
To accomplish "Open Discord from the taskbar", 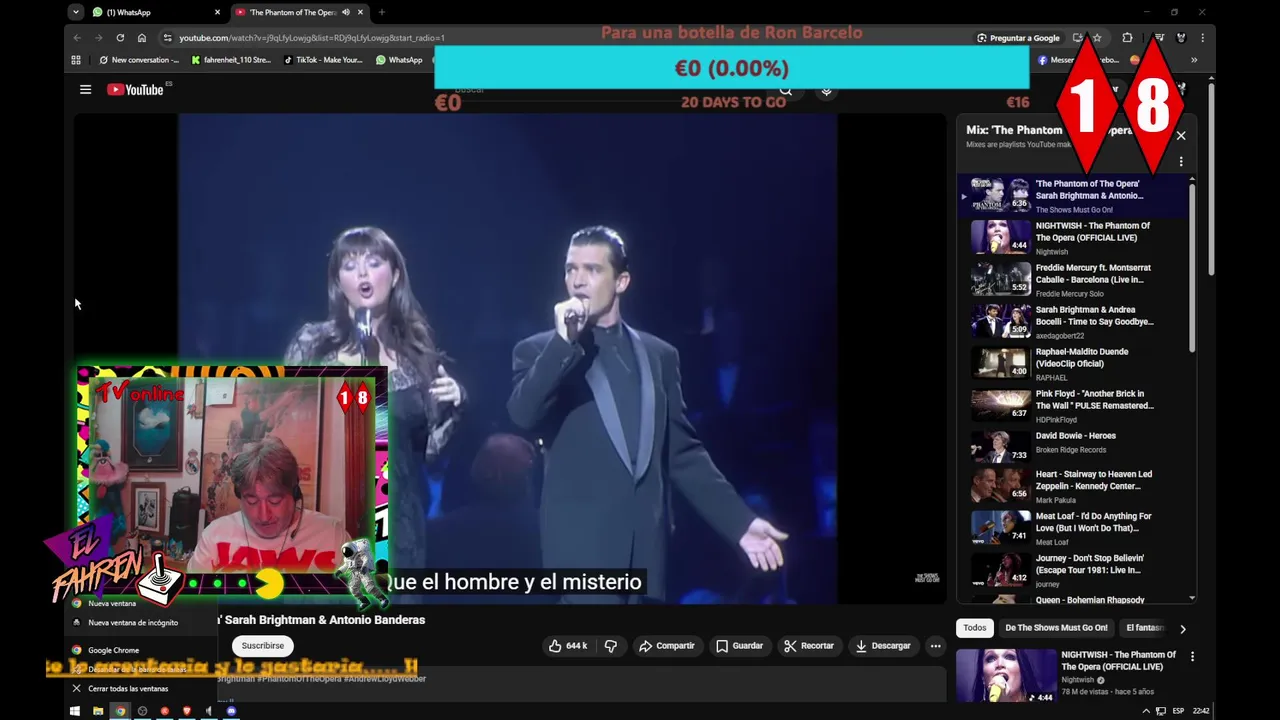I will pos(231,711).
